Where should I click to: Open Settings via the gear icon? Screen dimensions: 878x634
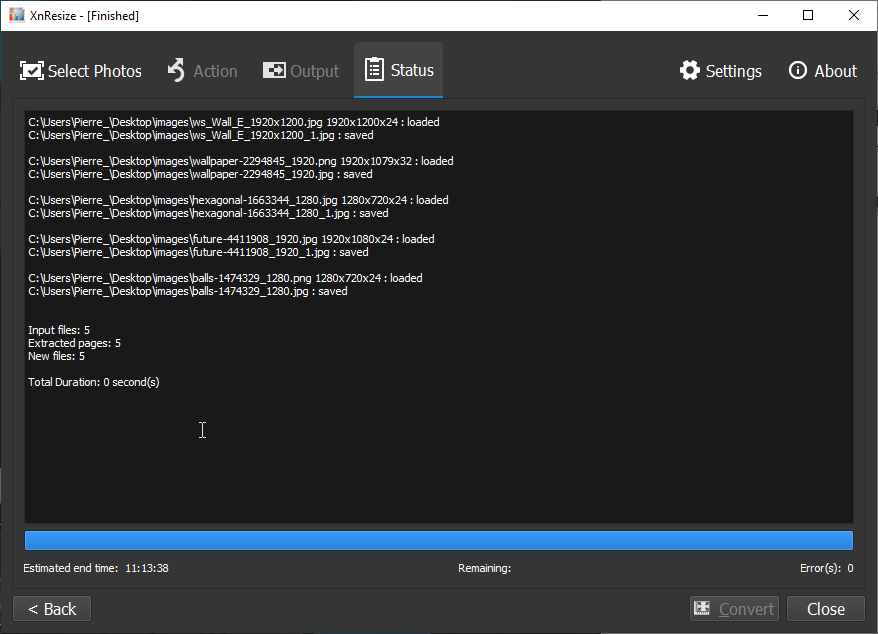coord(690,71)
